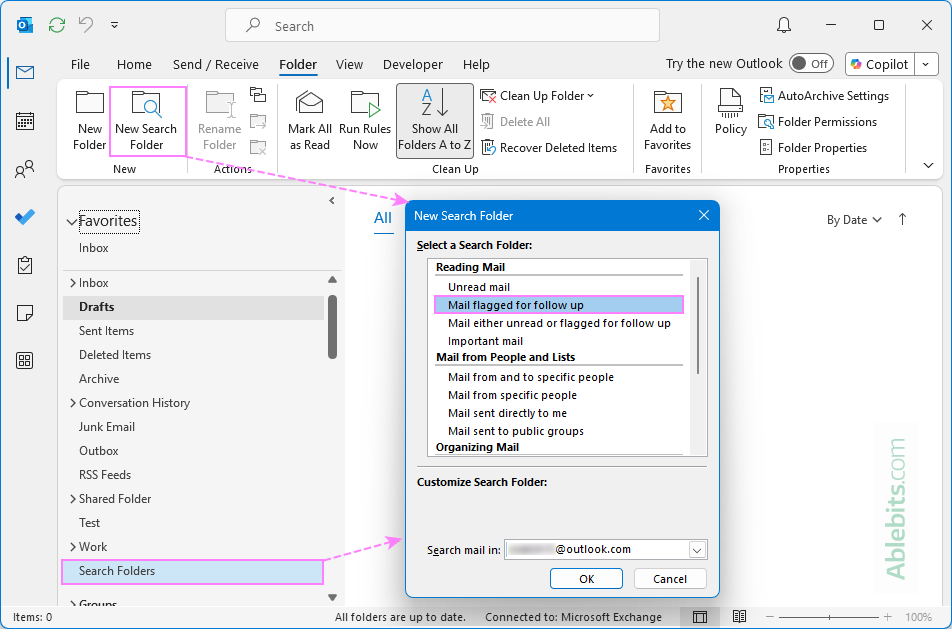952x629 pixels.
Task: Open the To Do checkmark app
Action: [x=25, y=217]
